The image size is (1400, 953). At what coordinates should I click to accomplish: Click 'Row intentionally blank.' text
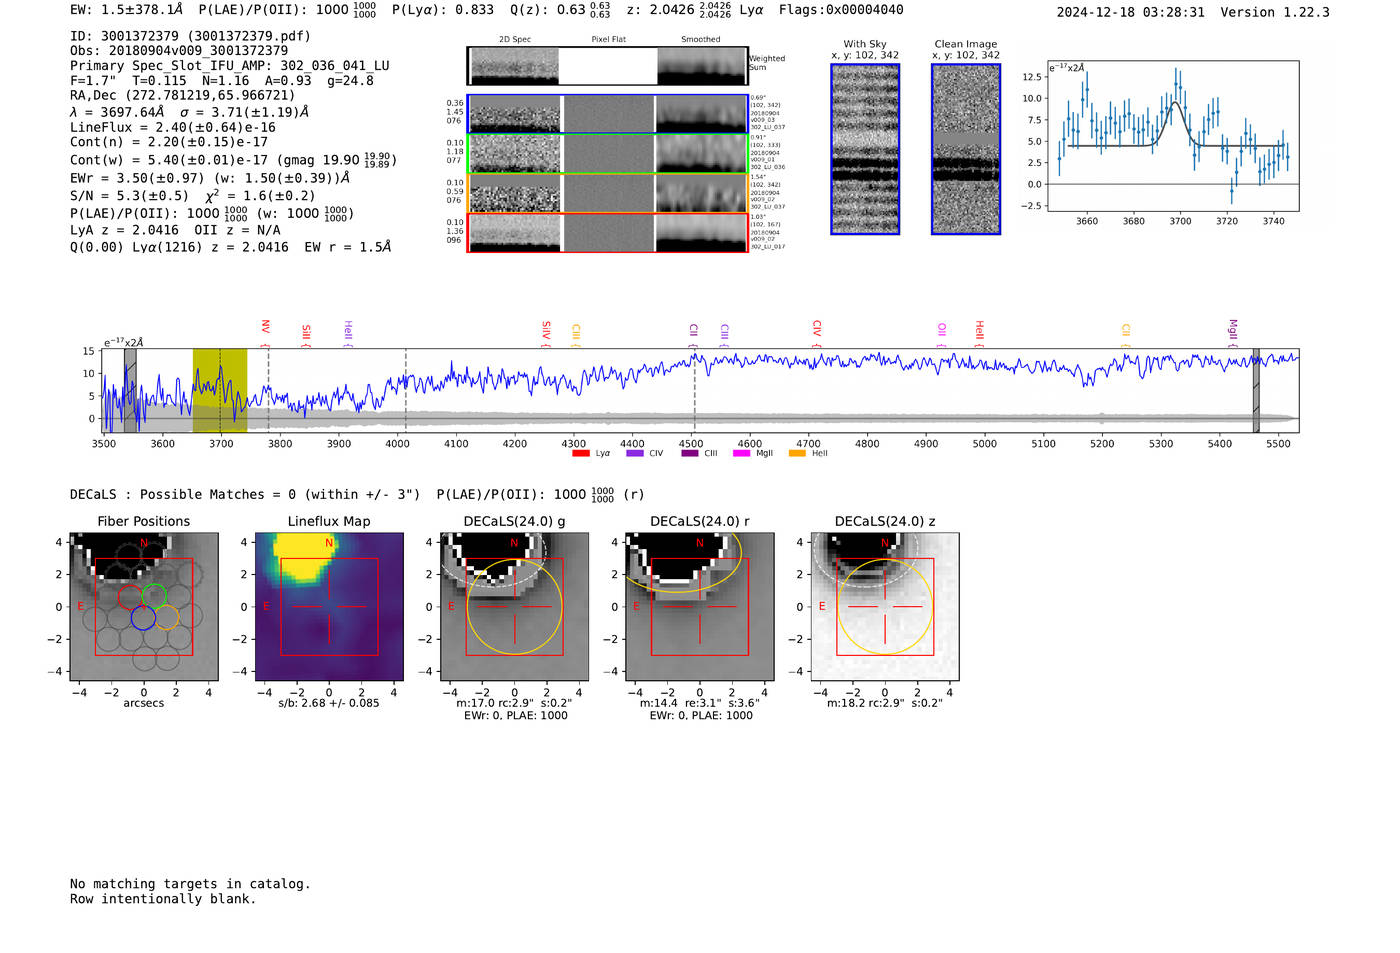point(163,899)
